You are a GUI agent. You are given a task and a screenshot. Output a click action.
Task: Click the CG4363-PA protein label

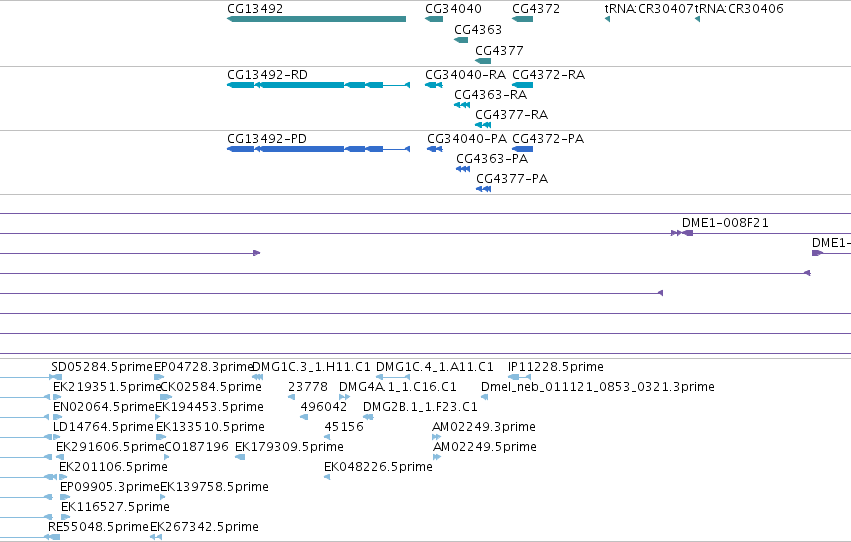click(492, 159)
